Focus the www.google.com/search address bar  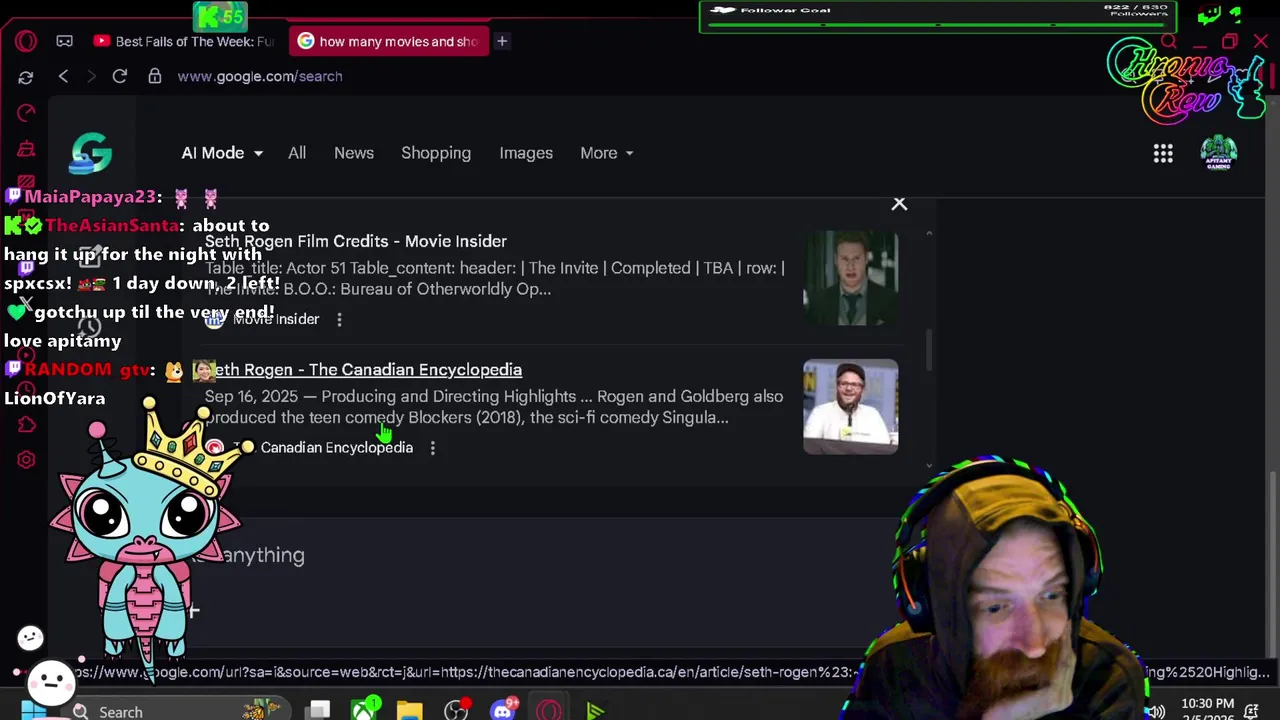[260, 76]
